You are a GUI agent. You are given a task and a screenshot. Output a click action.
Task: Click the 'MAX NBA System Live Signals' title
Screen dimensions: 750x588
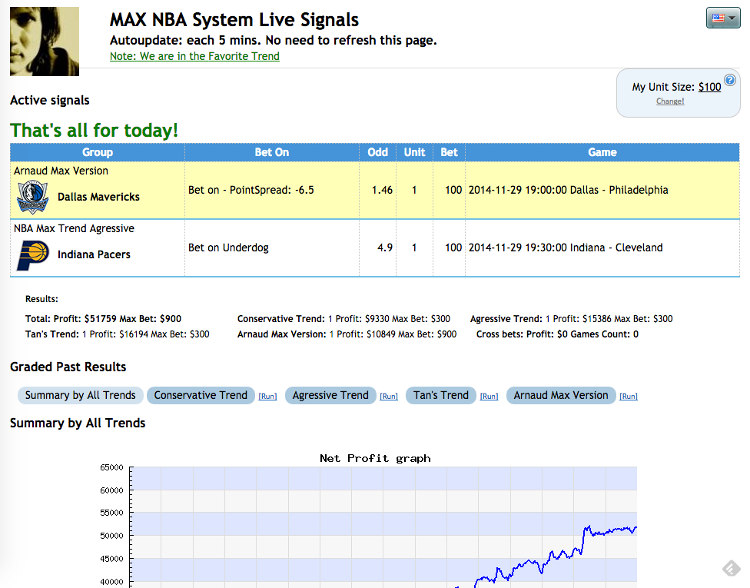coord(234,20)
